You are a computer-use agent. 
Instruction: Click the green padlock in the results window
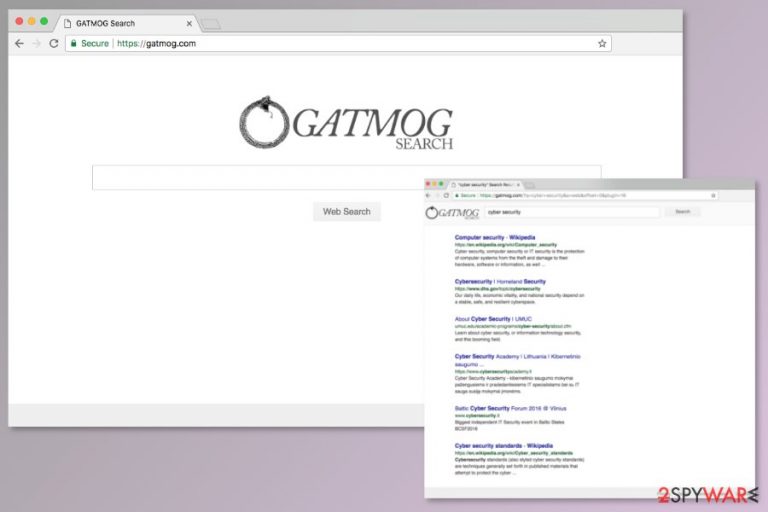click(x=457, y=195)
